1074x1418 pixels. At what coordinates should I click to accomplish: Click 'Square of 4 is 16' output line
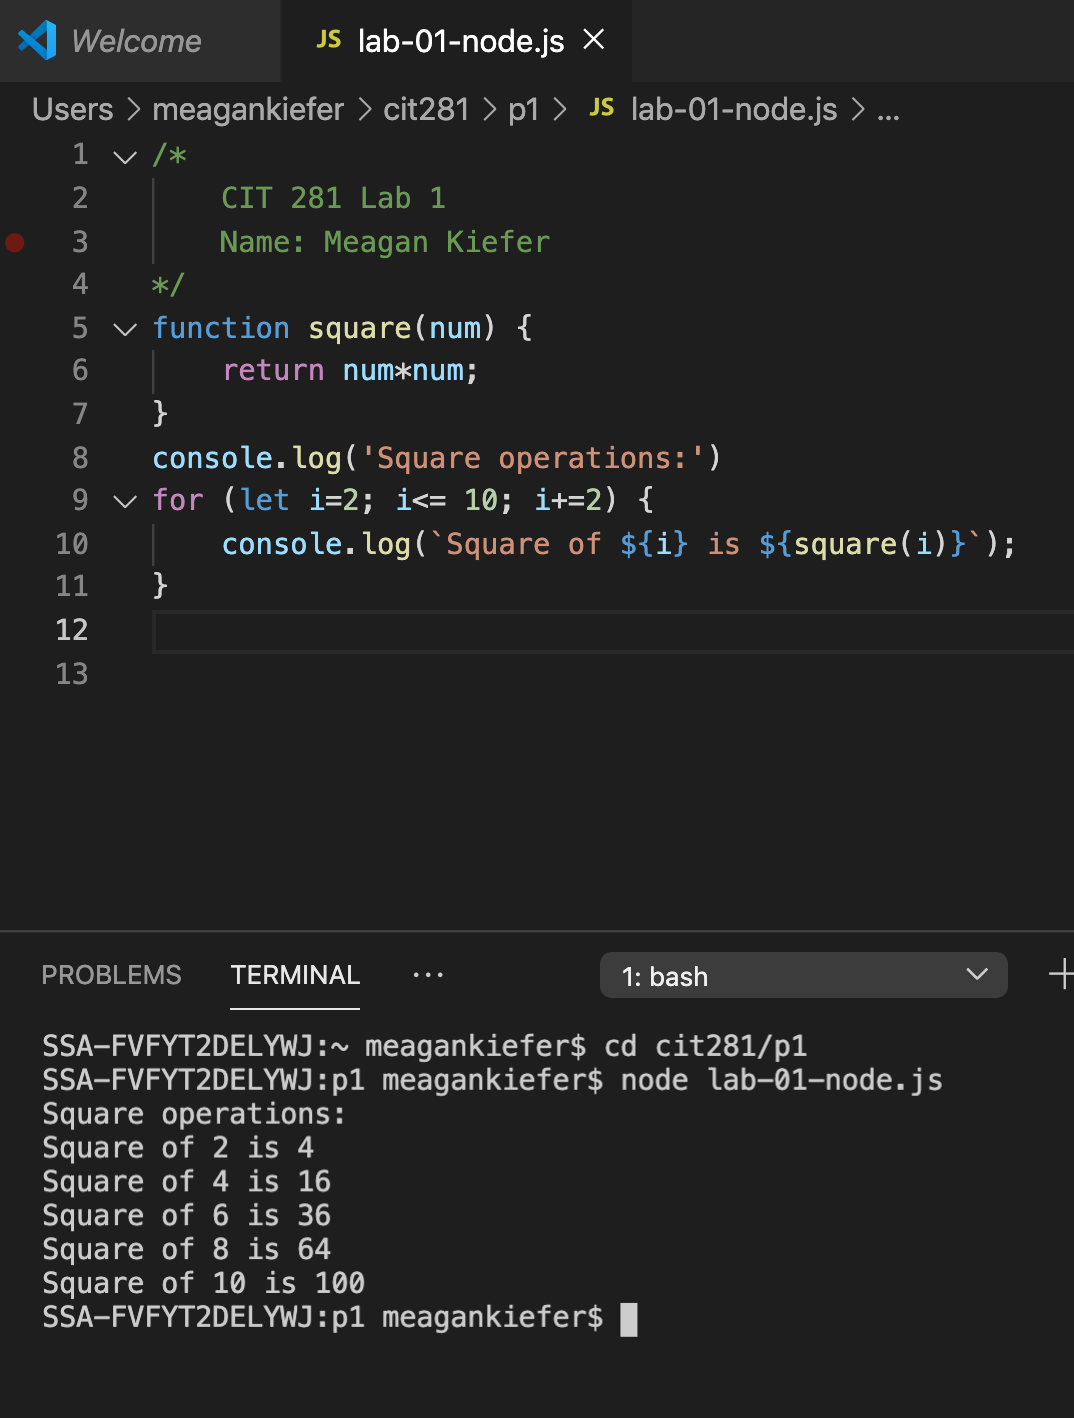187,1181
